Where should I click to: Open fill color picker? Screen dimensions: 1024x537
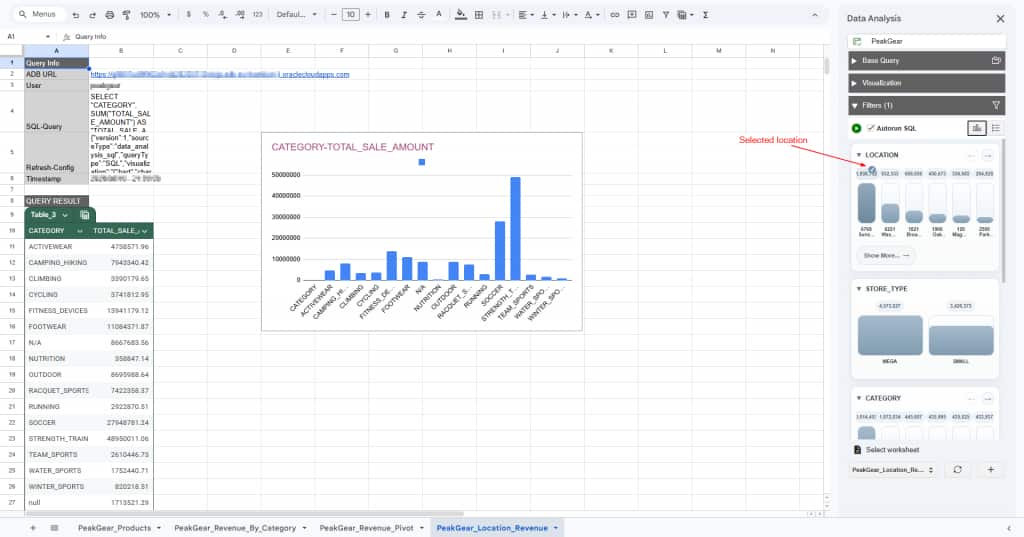click(x=461, y=14)
